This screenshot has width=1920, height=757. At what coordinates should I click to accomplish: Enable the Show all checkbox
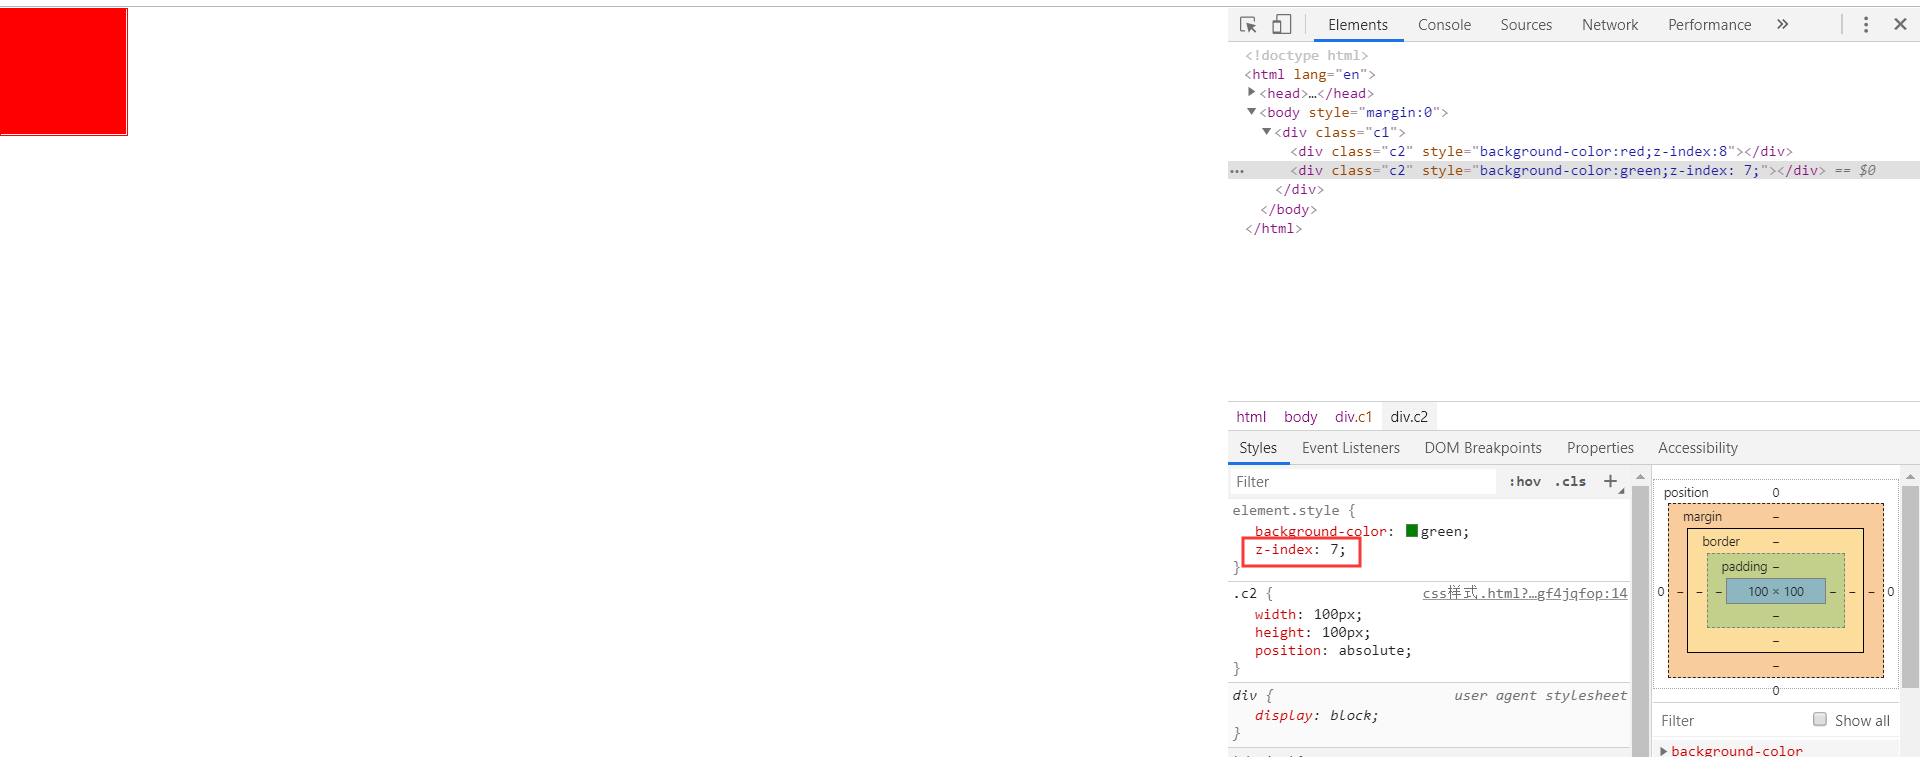pyautogui.click(x=1820, y=720)
